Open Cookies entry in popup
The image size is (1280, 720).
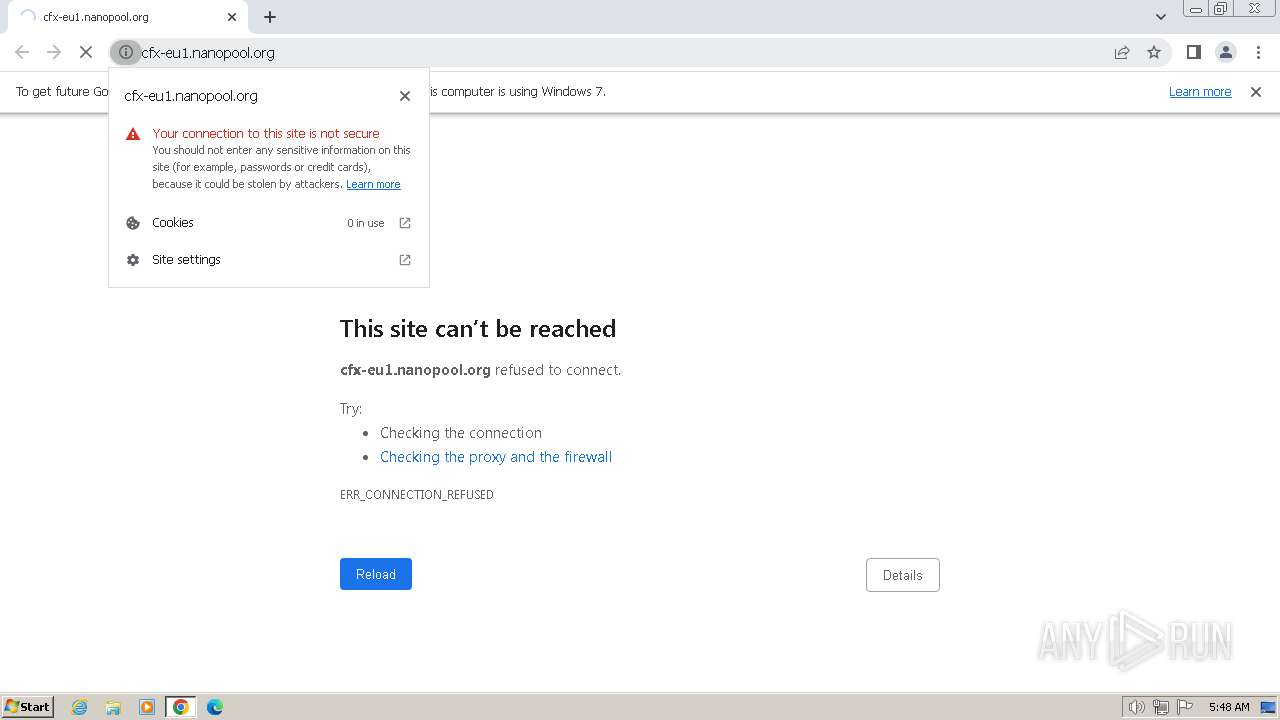(269, 223)
